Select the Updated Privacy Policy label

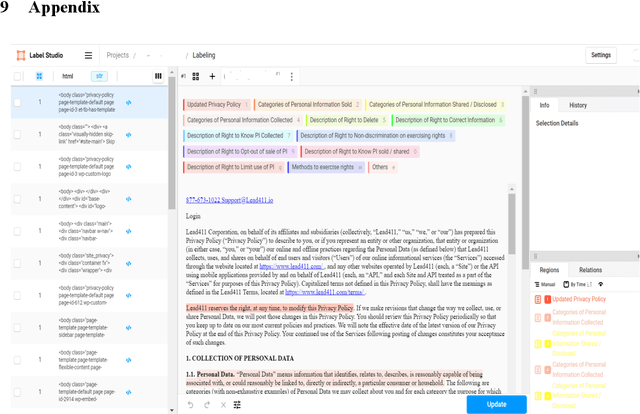(x=217, y=105)
